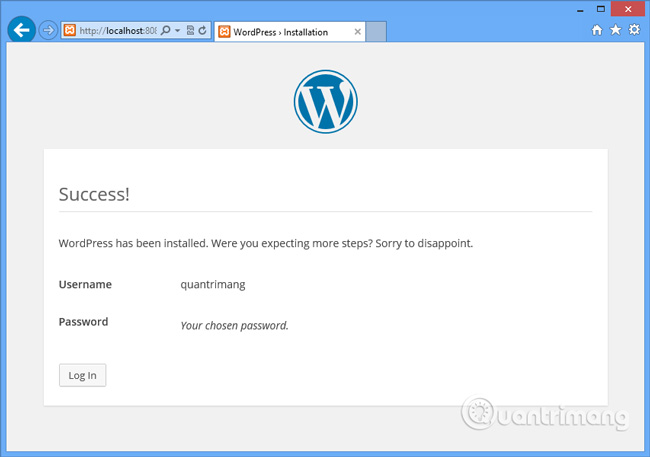Select the WordPress › Installation tab
The height and width of the screenshot is (457, 650).
click(289, 32)
